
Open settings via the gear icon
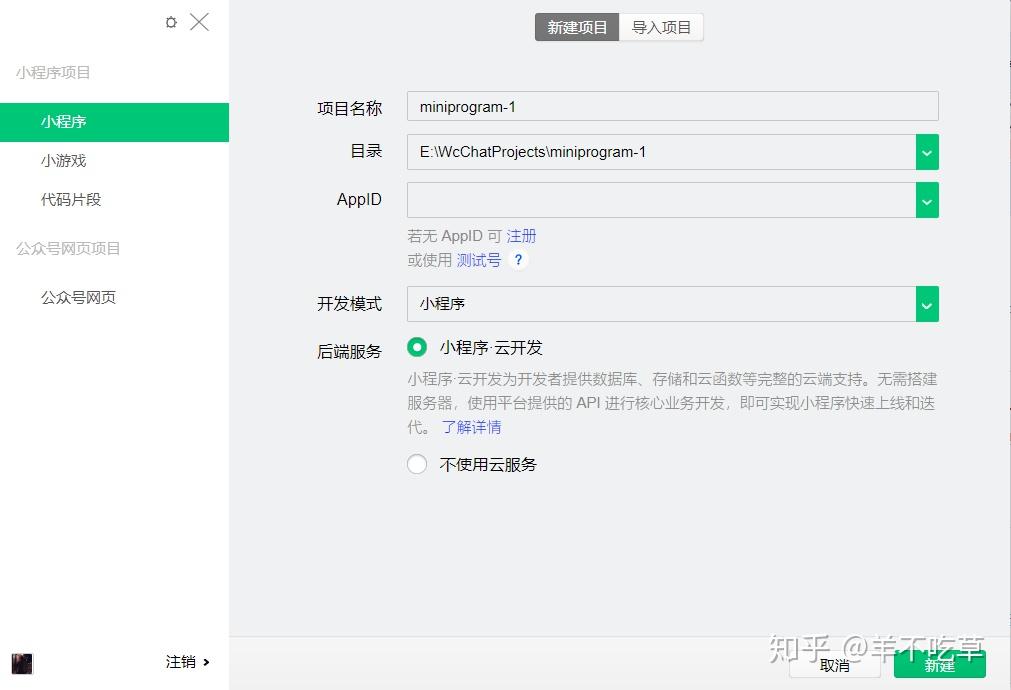[x=171, y=22]
